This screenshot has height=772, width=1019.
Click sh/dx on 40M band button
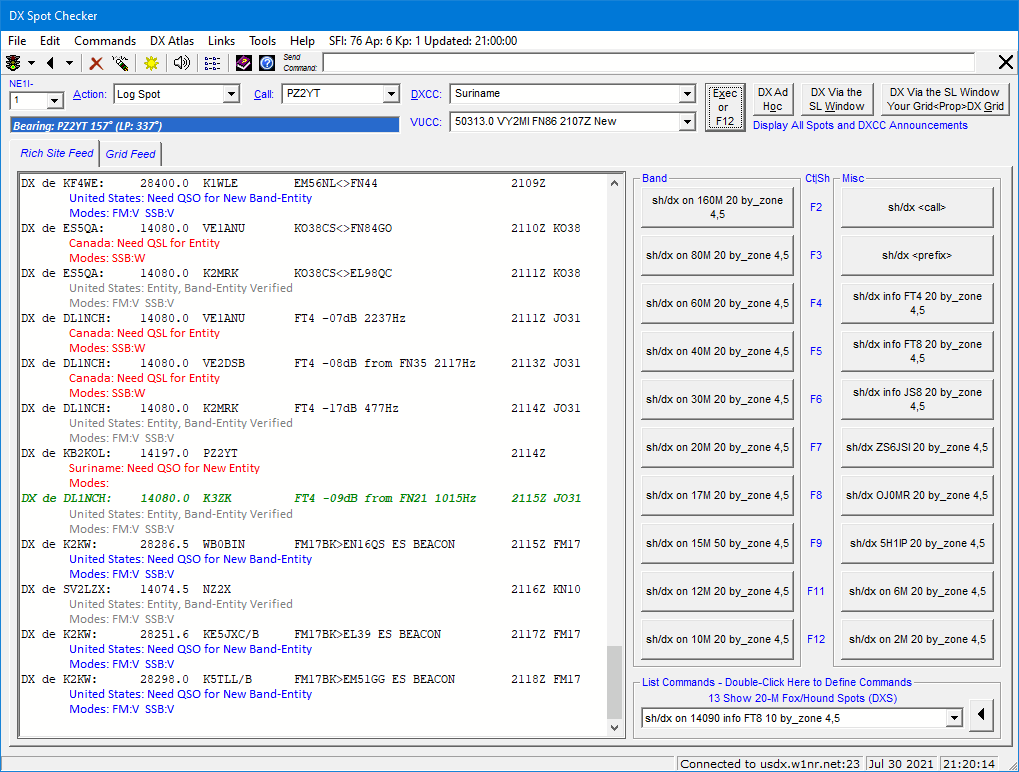click(x=717, y=352)
